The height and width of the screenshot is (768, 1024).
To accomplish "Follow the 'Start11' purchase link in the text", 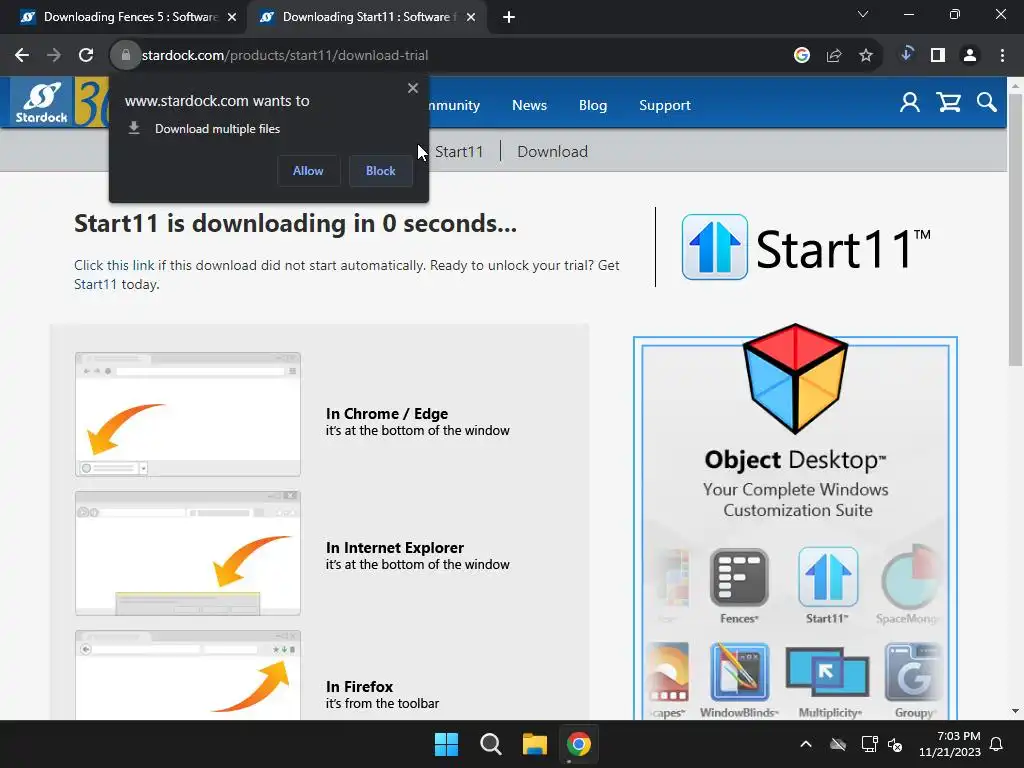I will [x=95, y=284].
